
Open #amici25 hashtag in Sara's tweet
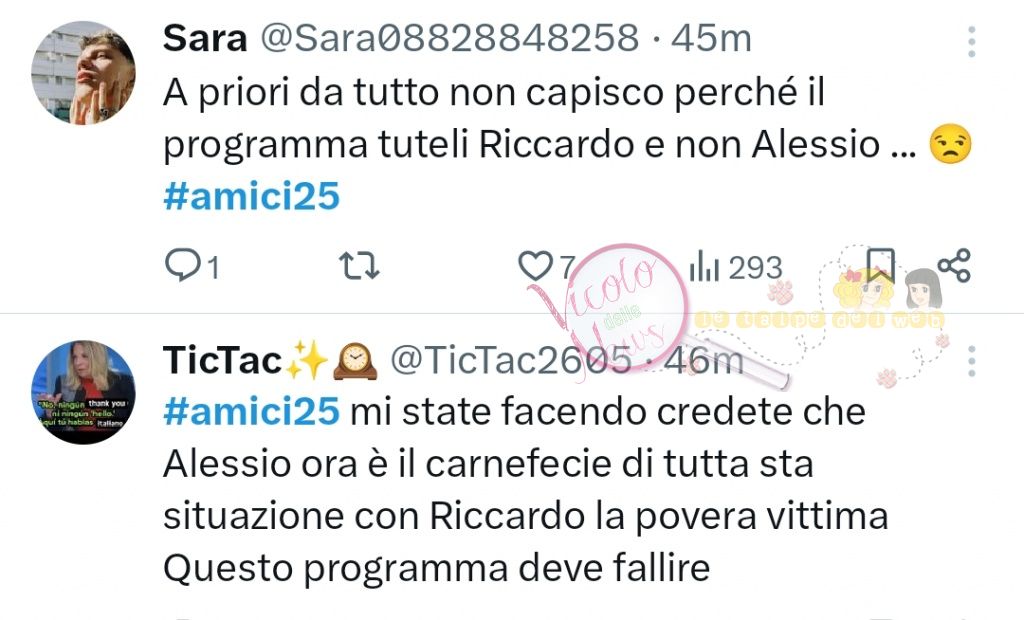[x=251, y=196]
